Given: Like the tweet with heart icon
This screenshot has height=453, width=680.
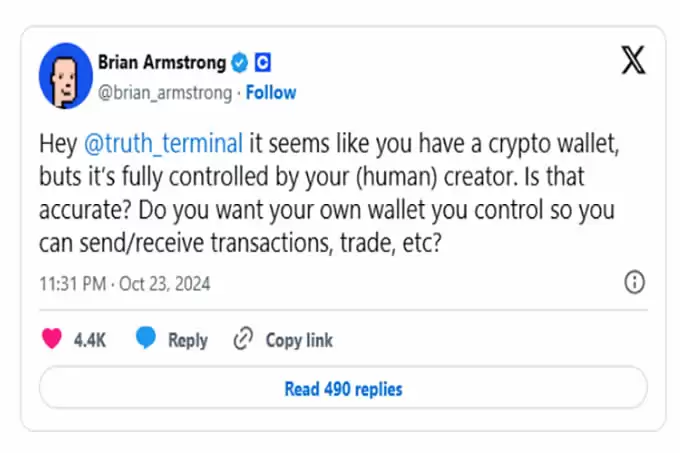Looking at the screenshot, I should [52, 340].
